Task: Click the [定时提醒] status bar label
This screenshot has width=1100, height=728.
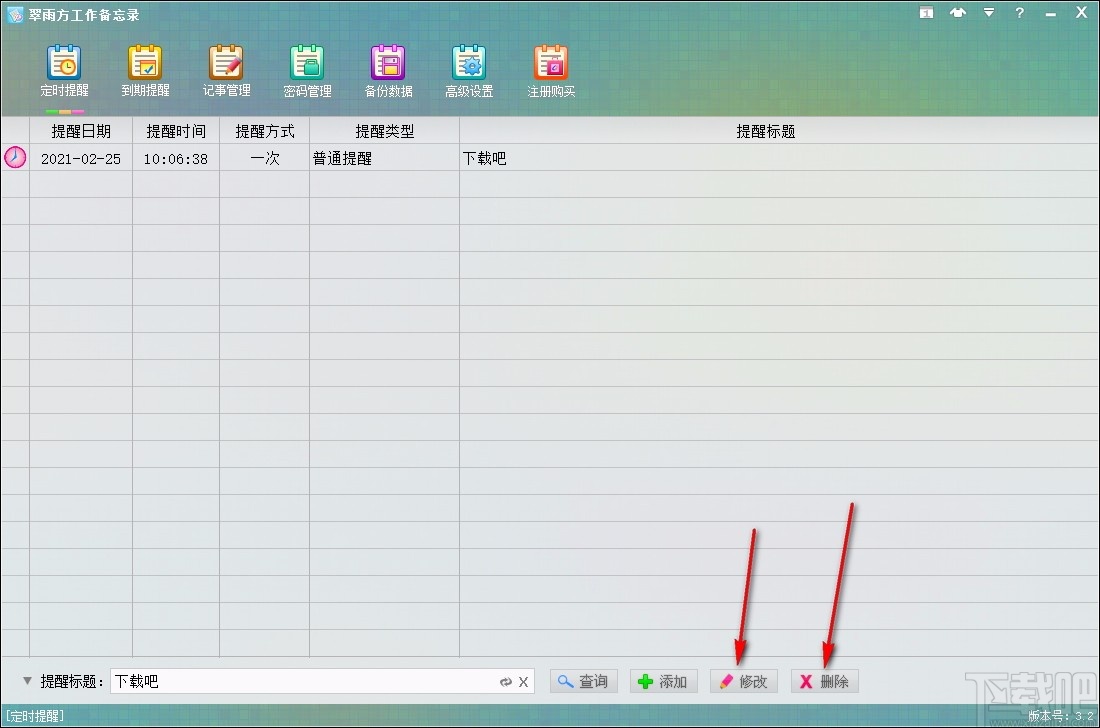Action: click(34, 715)
